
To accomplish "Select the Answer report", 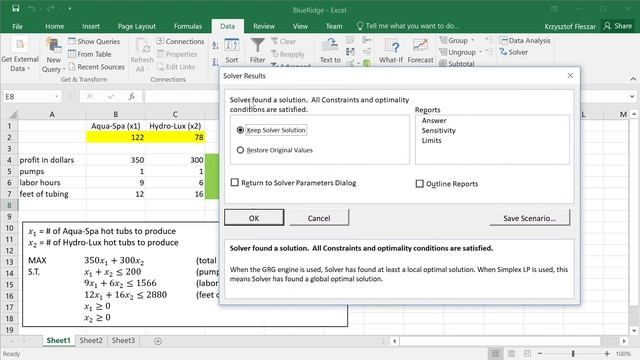I will 434,120.
